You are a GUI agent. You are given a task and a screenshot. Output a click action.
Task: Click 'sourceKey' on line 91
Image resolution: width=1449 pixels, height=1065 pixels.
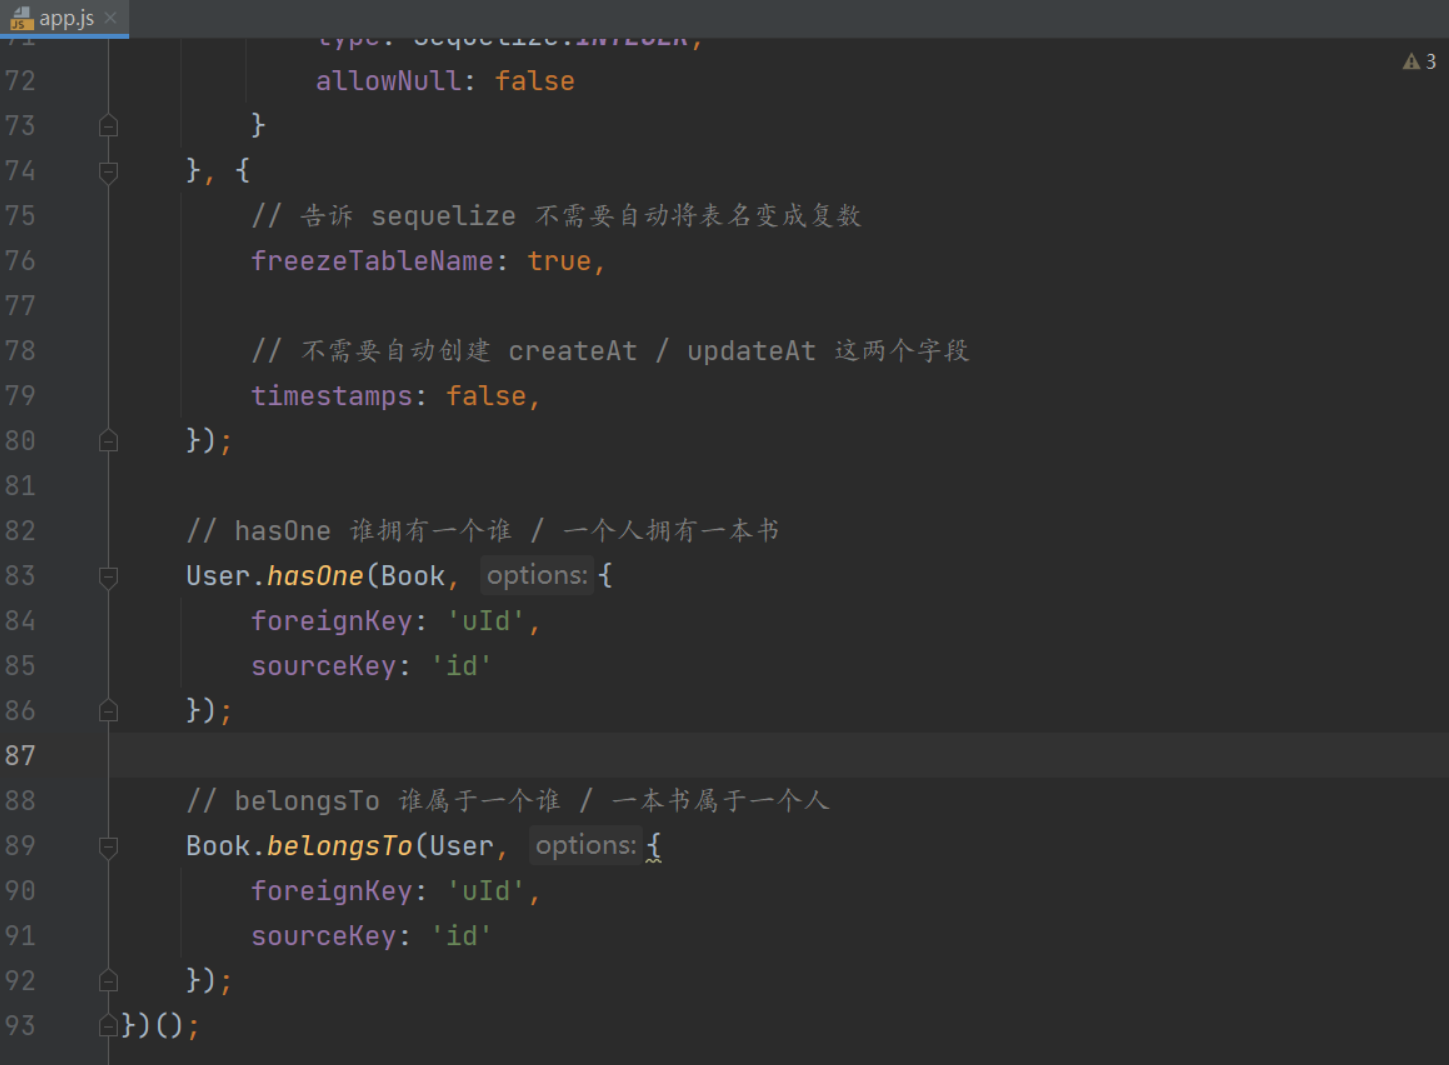pos(323,936)
